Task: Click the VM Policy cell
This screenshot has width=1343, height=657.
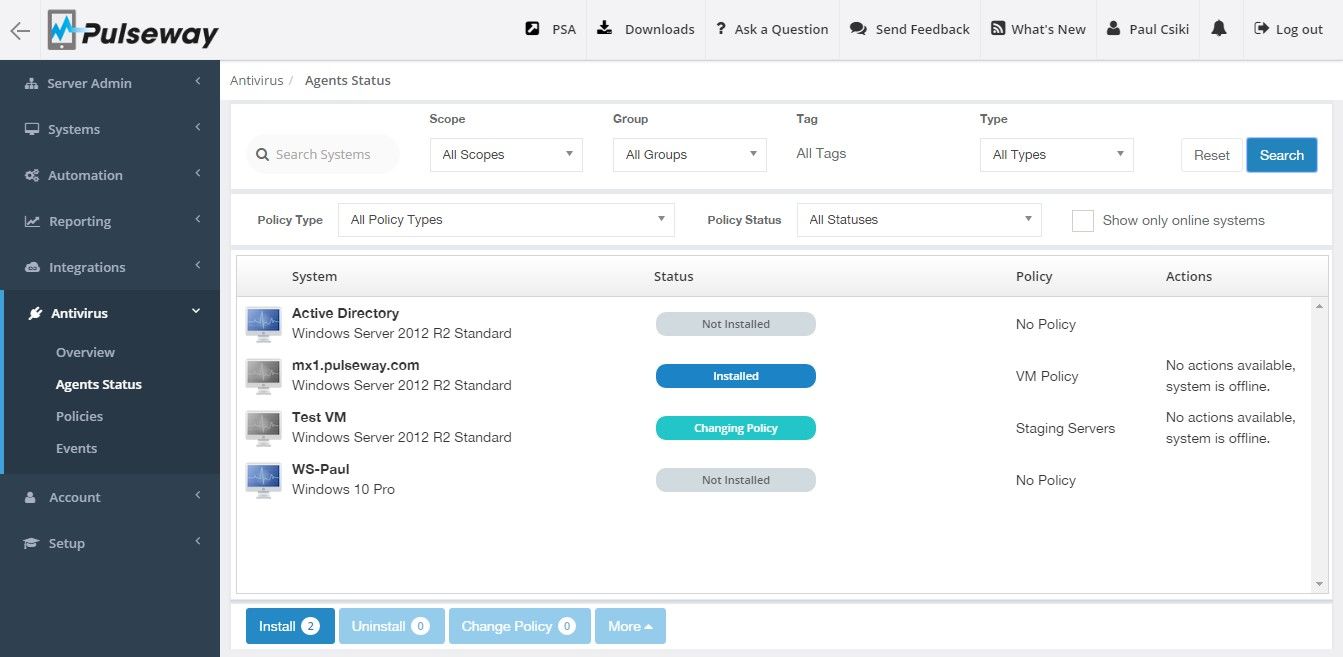Action: coord(1047,376)
